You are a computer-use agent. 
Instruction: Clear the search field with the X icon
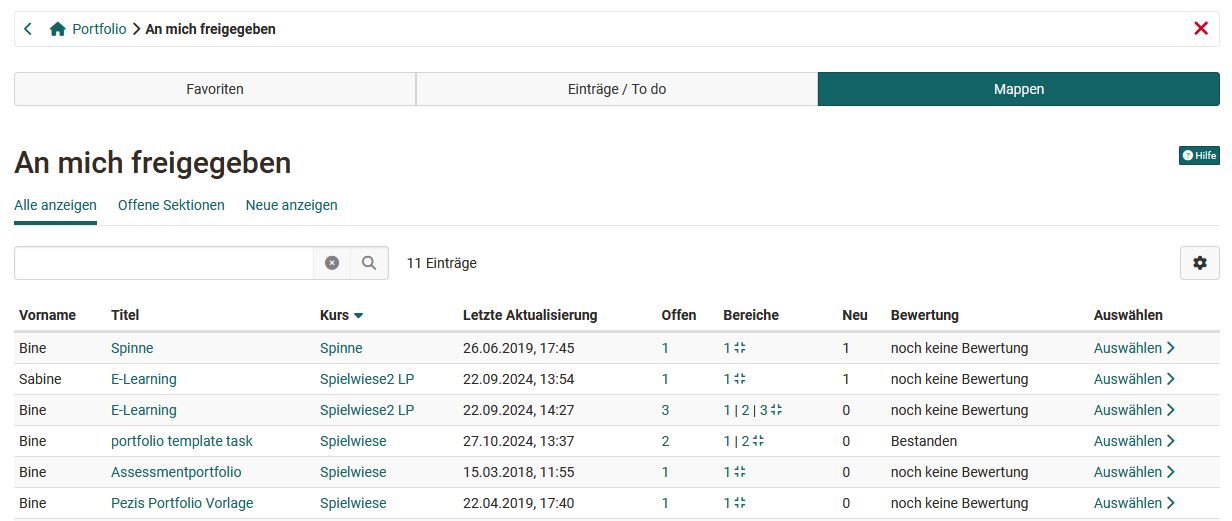pyautogui.click(x=332, y=263)
